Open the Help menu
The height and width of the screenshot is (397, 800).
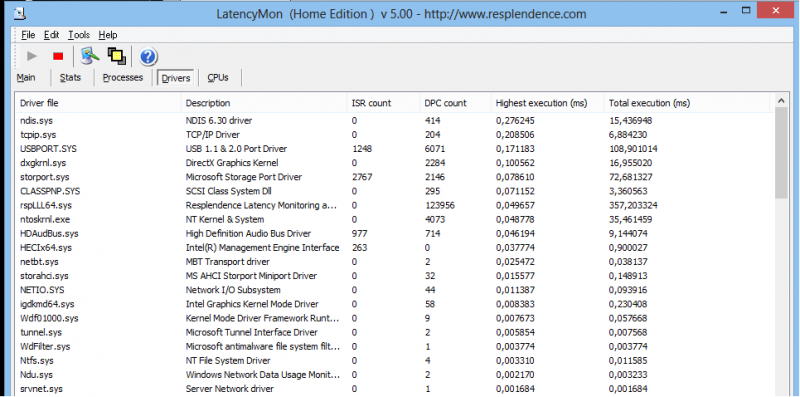(x=108, y=35)
